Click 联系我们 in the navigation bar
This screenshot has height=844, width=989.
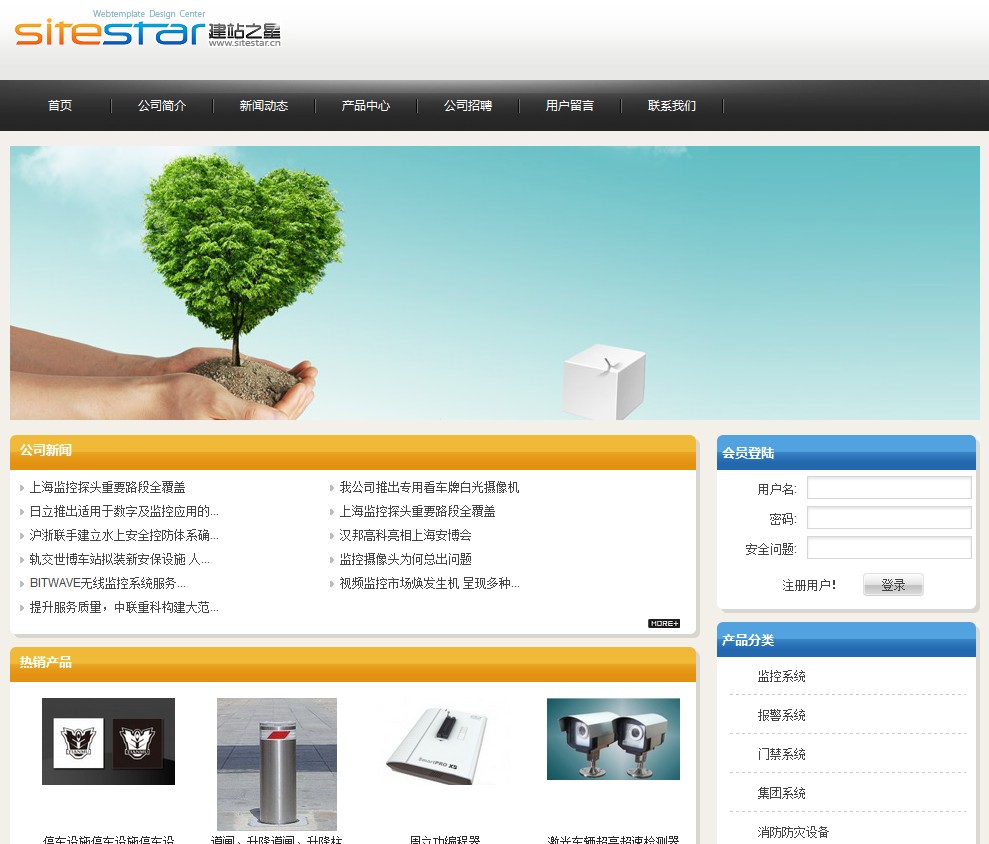click(672, 106)
